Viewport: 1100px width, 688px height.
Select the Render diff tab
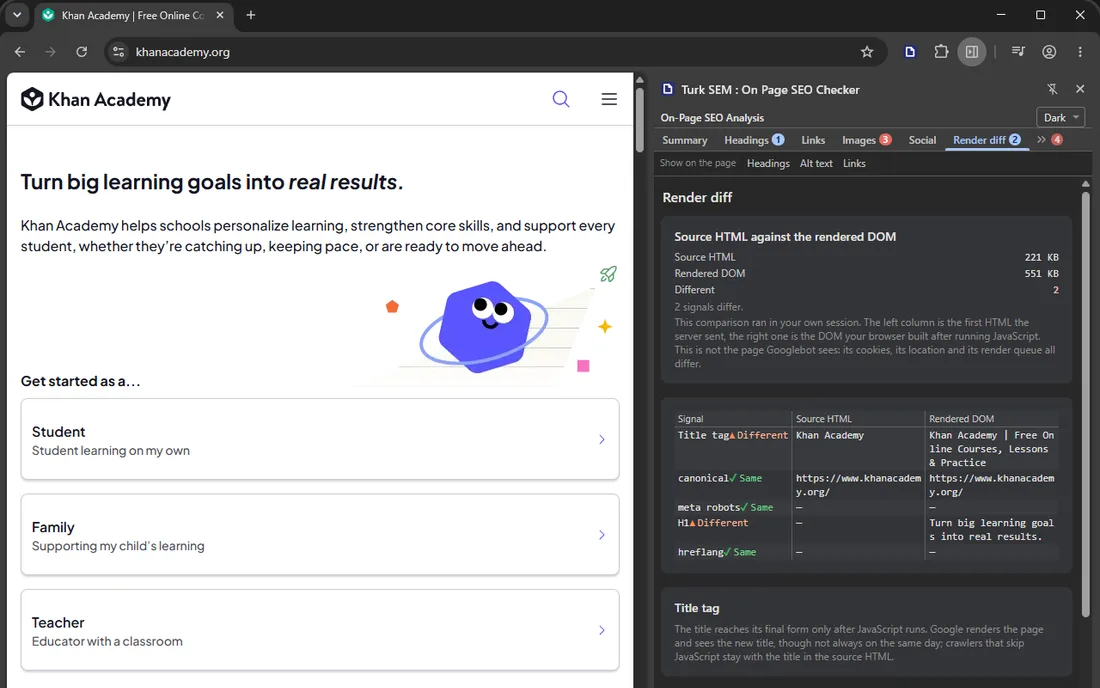point(986,140)
